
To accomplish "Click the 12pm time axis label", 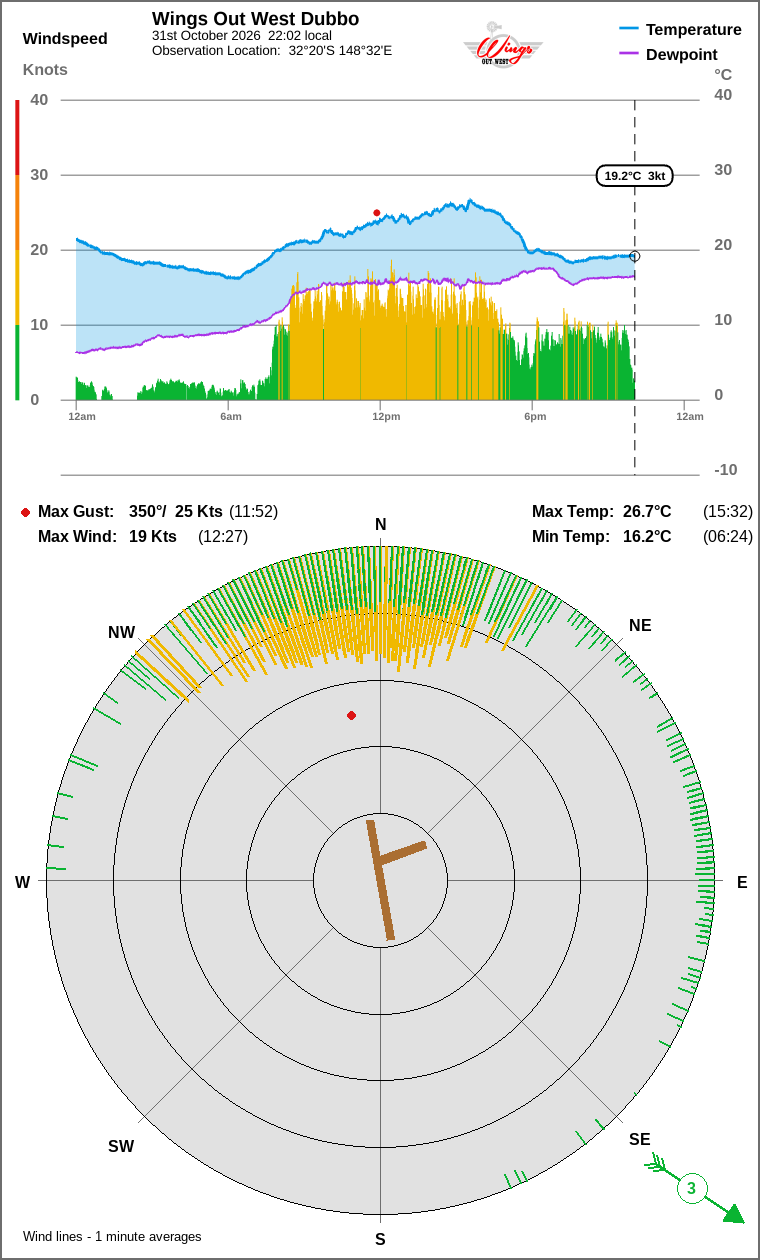I will 386,416.
